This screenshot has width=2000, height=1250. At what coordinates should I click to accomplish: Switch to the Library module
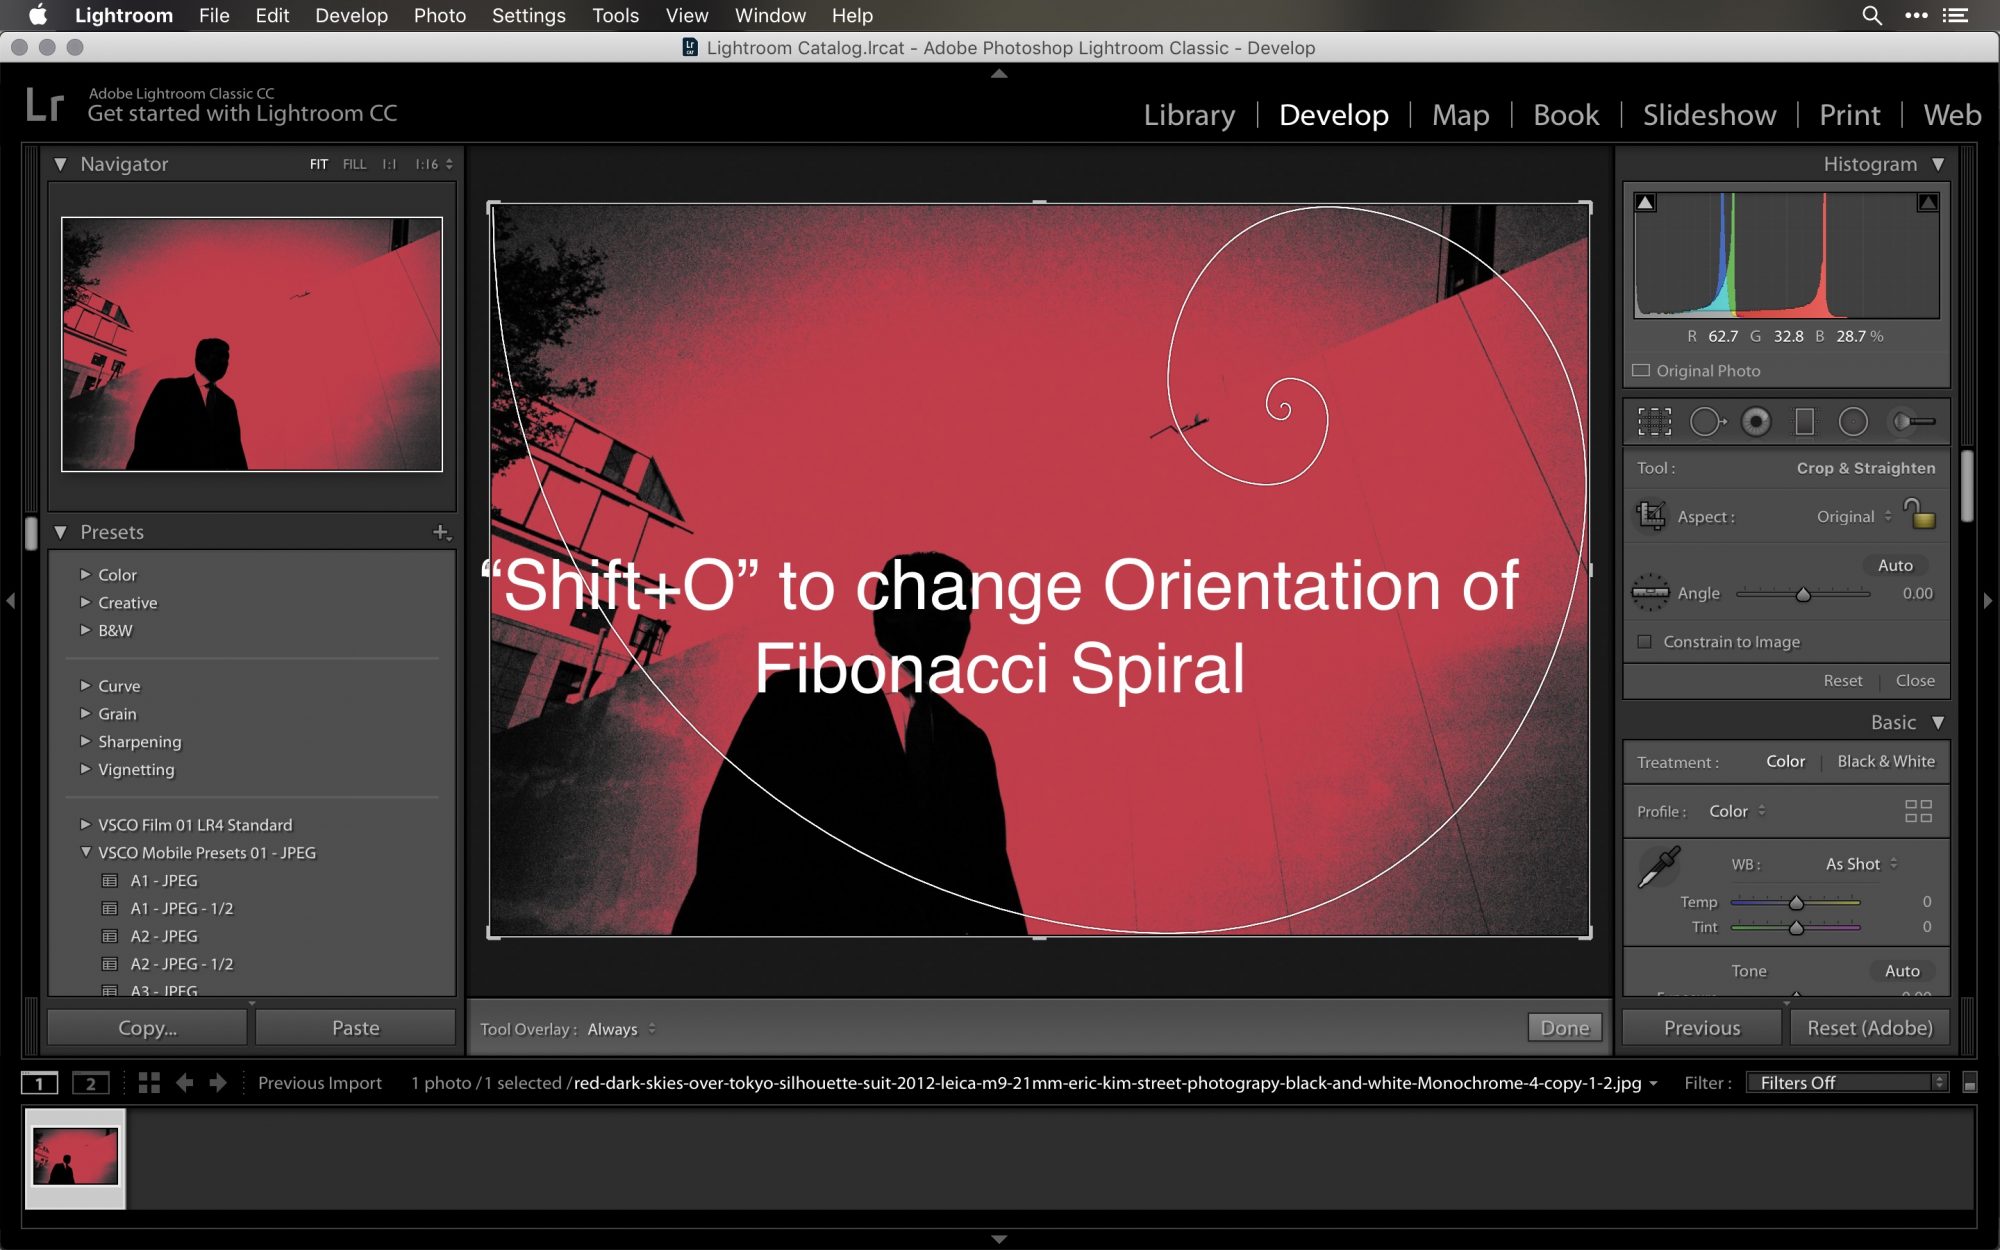tap(1189, 115)
